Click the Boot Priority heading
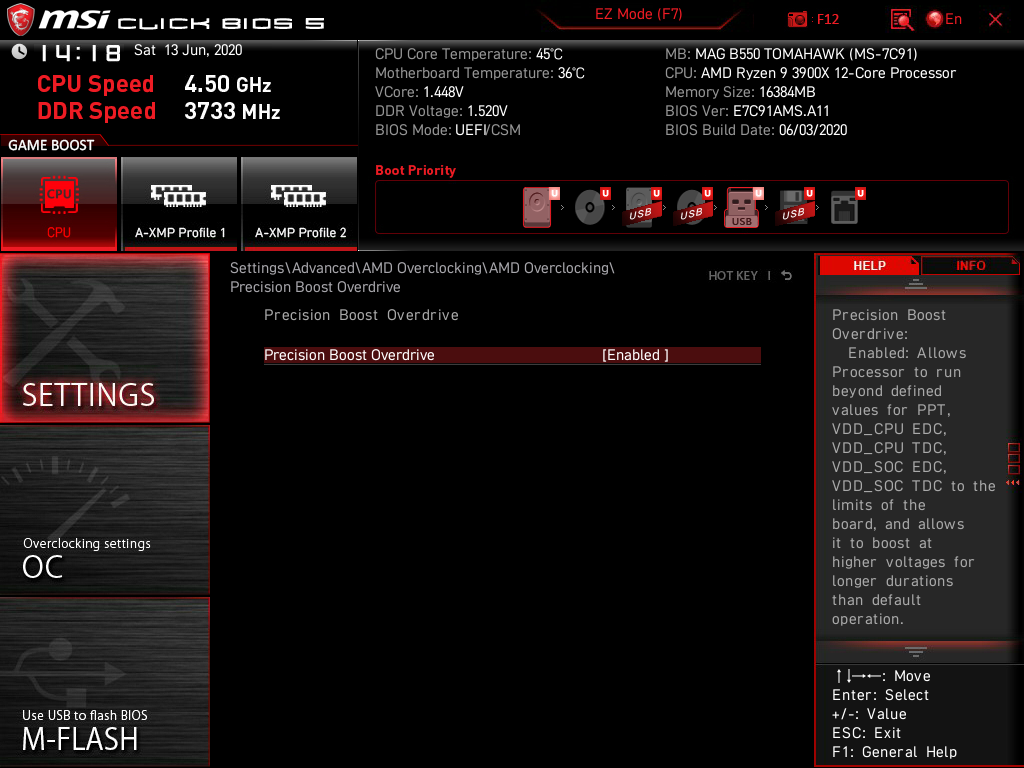The width and height of the screenshot is (1024, 768). (415, 170)
